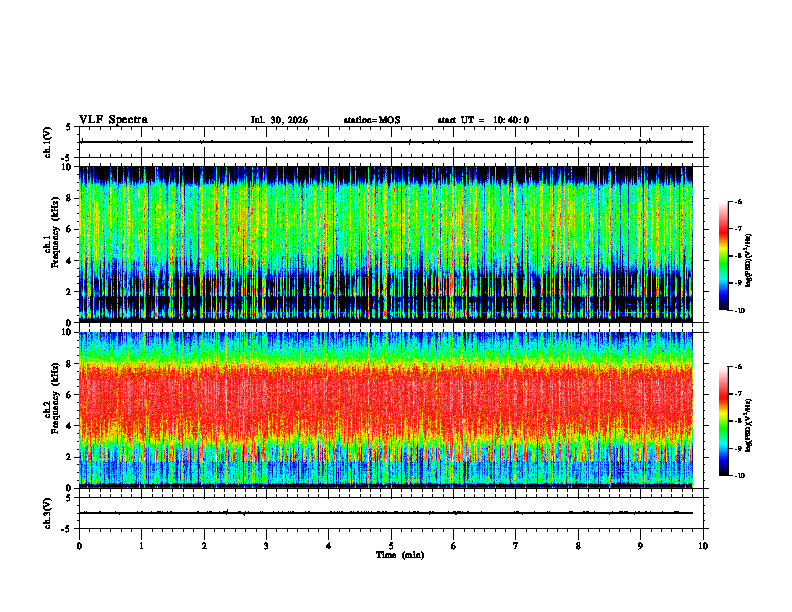Image resolution: width=792 pixels, height=612 pixels.
Task: Click the "ch.1(V)" axis label
Action: pos(48,142)
